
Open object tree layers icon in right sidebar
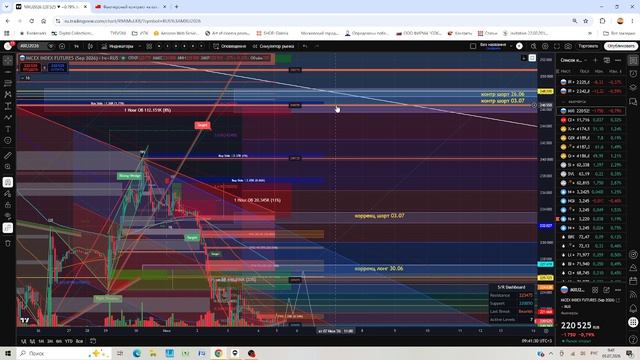pyautogui.click(x=633, y=87)
